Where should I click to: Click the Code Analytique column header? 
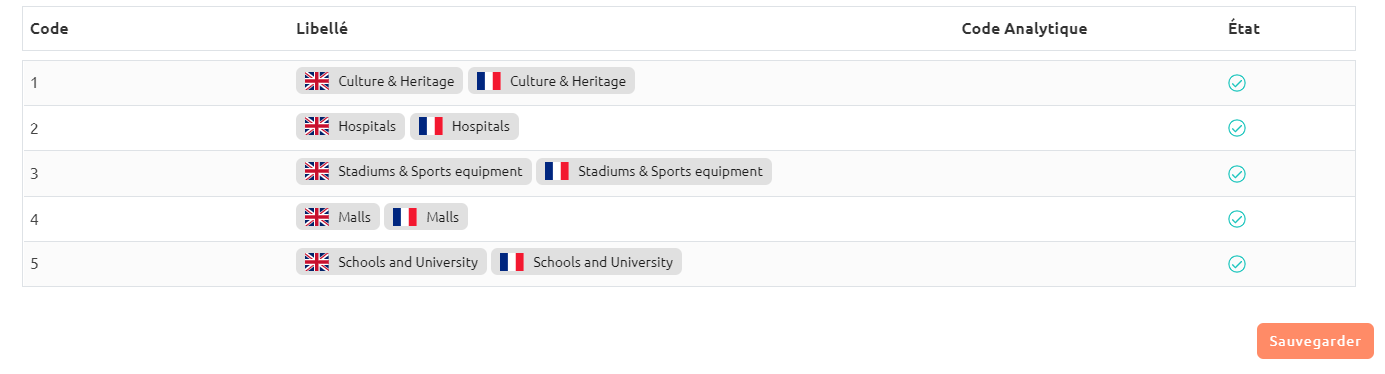click(x=1024, y=29)
